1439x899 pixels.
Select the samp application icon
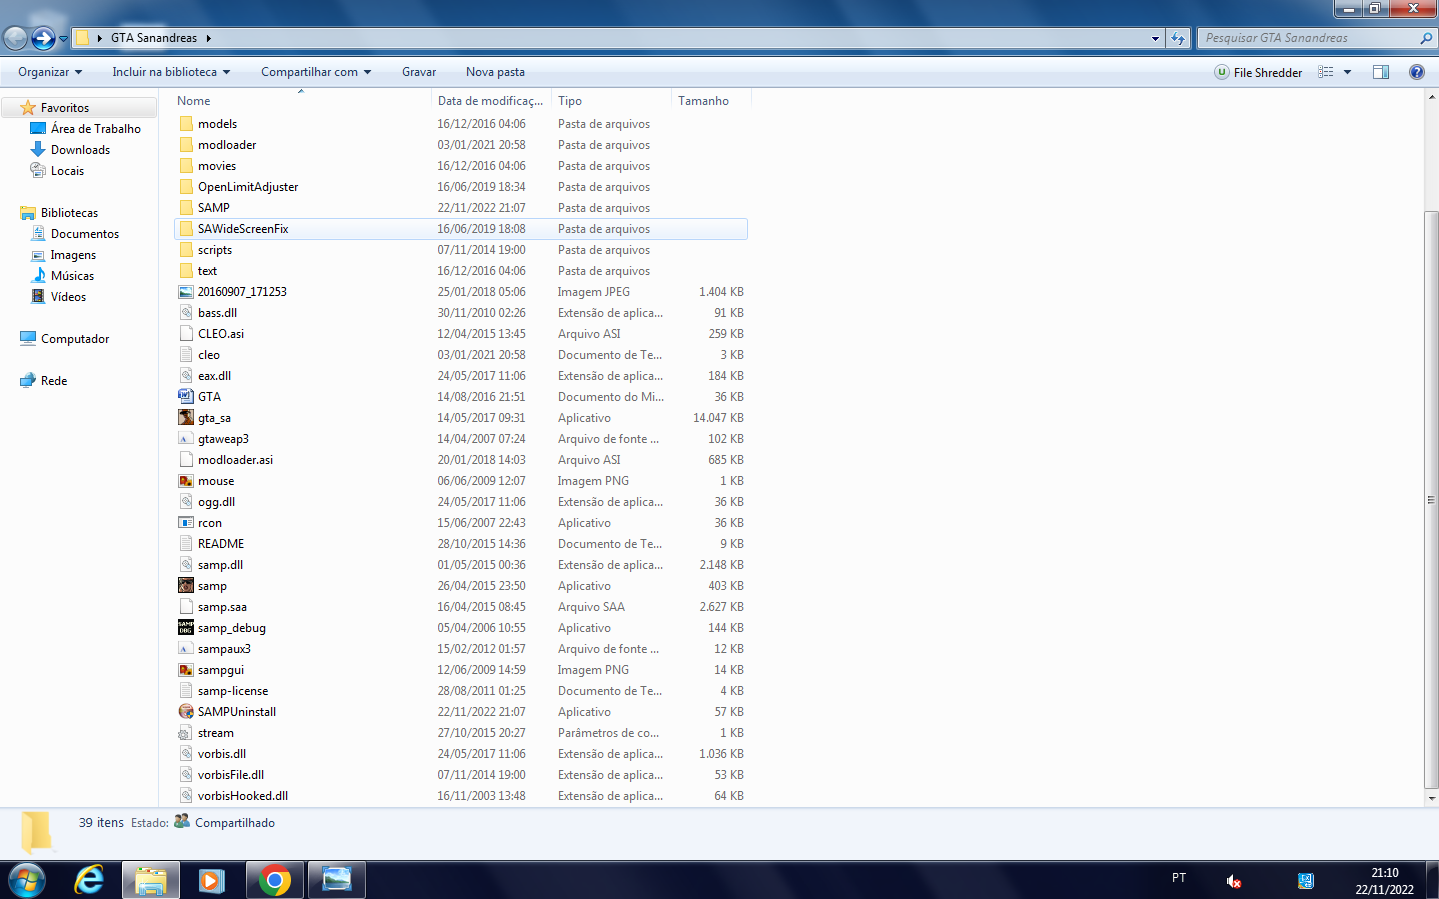coord(186,586)
